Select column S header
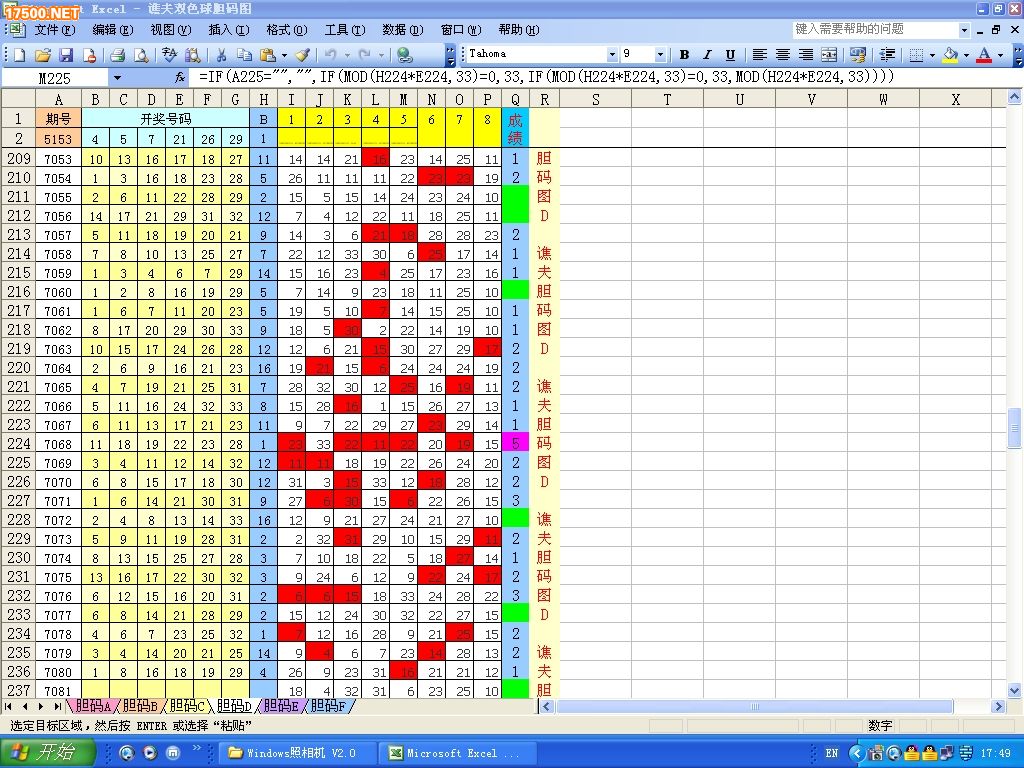The image size is (1024, 768). [596, 99]
